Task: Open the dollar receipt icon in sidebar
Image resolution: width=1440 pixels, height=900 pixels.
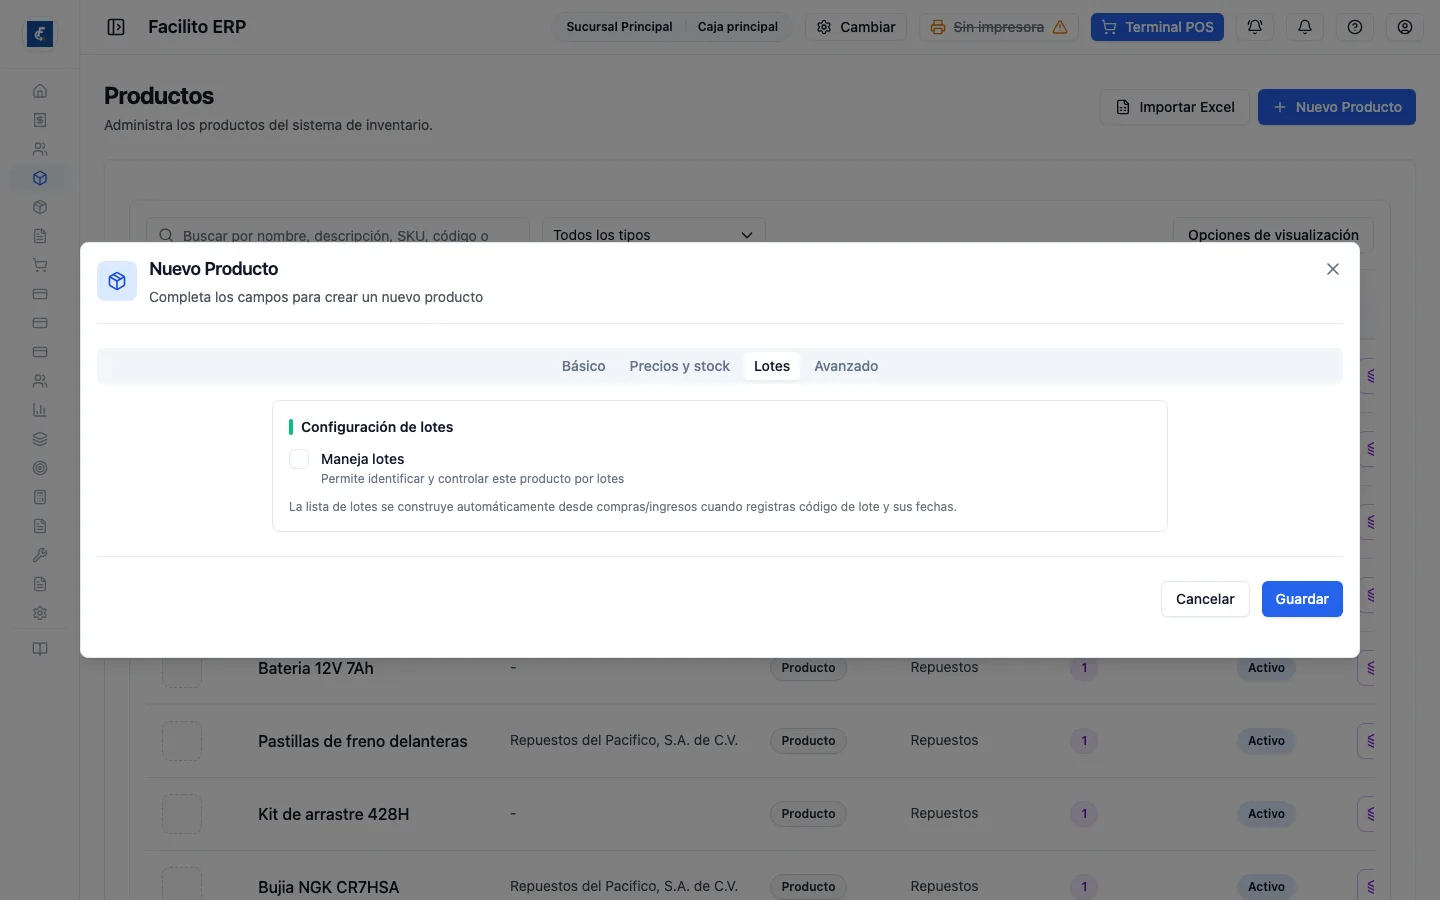Action: (40, 120)
